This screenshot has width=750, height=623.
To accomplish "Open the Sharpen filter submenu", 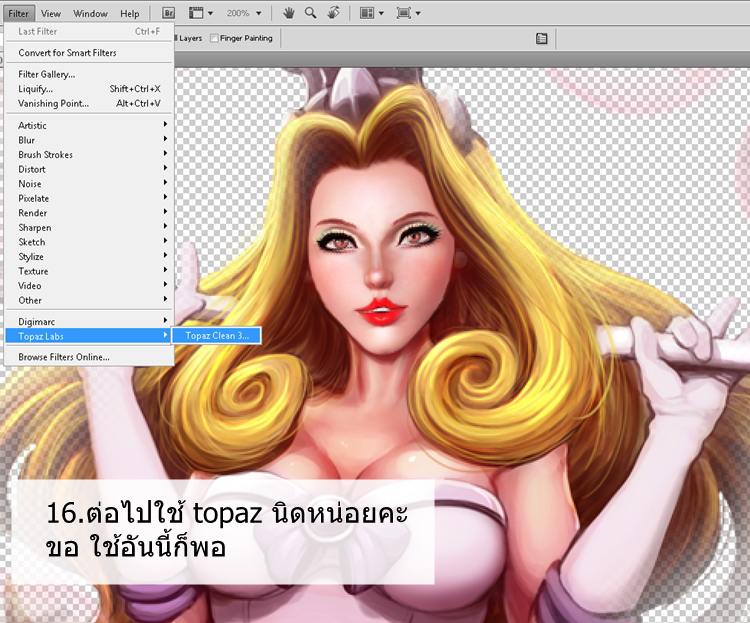I will pyautogui.click(x=89, y=228).
